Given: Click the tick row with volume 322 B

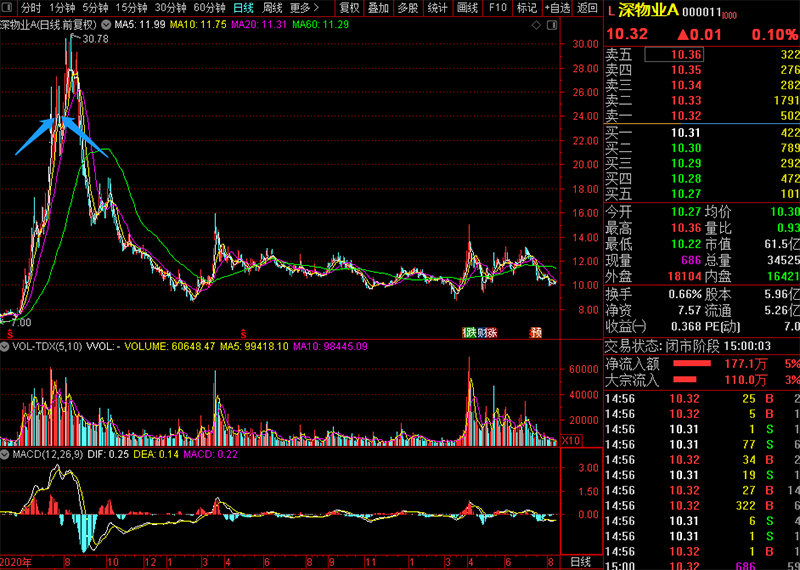Looking at the screenshot, I should point(702,506).
